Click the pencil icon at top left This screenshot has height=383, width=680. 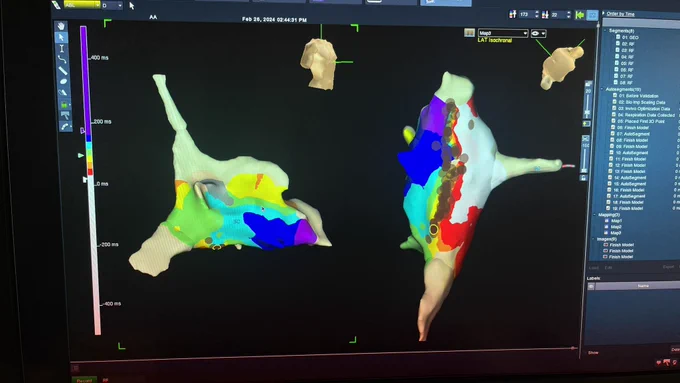[x=56, y=5]
